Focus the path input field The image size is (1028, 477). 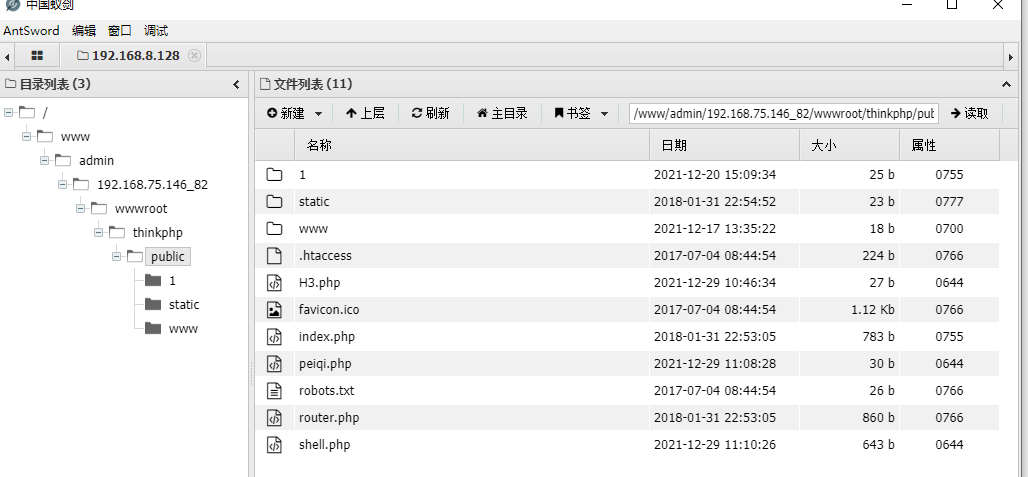tap(783, 113)
